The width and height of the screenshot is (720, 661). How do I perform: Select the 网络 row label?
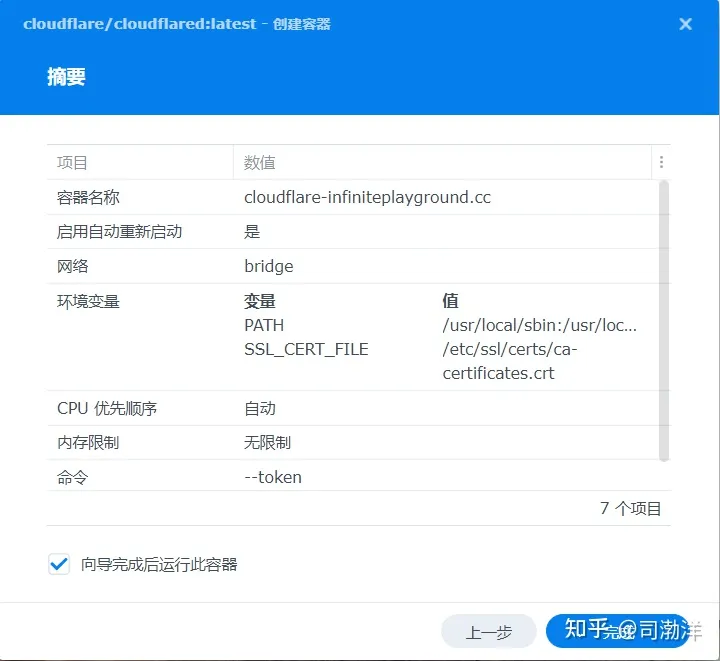73,266
